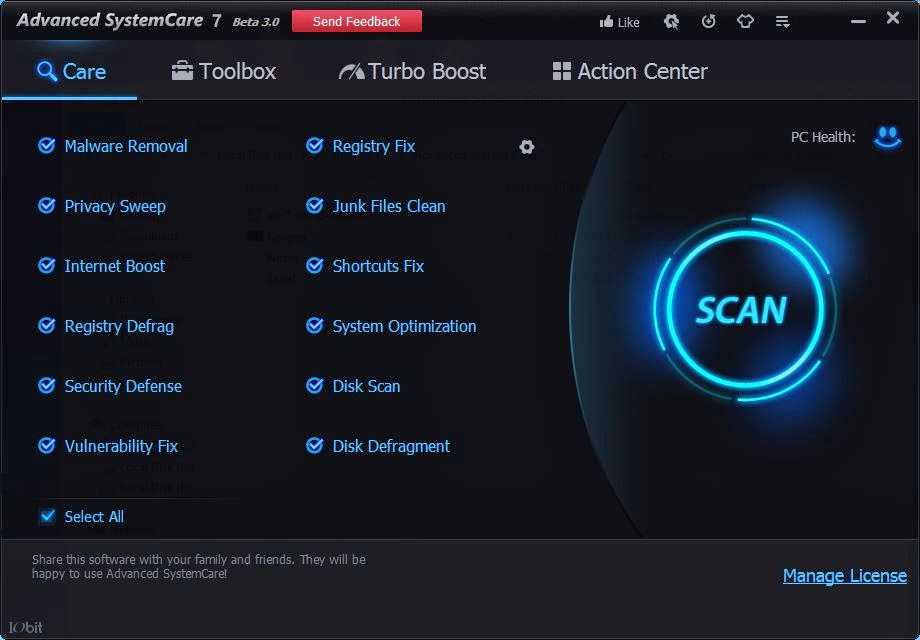
Task: Uncheck the Registry Fix checkbox
Action: 314,145
